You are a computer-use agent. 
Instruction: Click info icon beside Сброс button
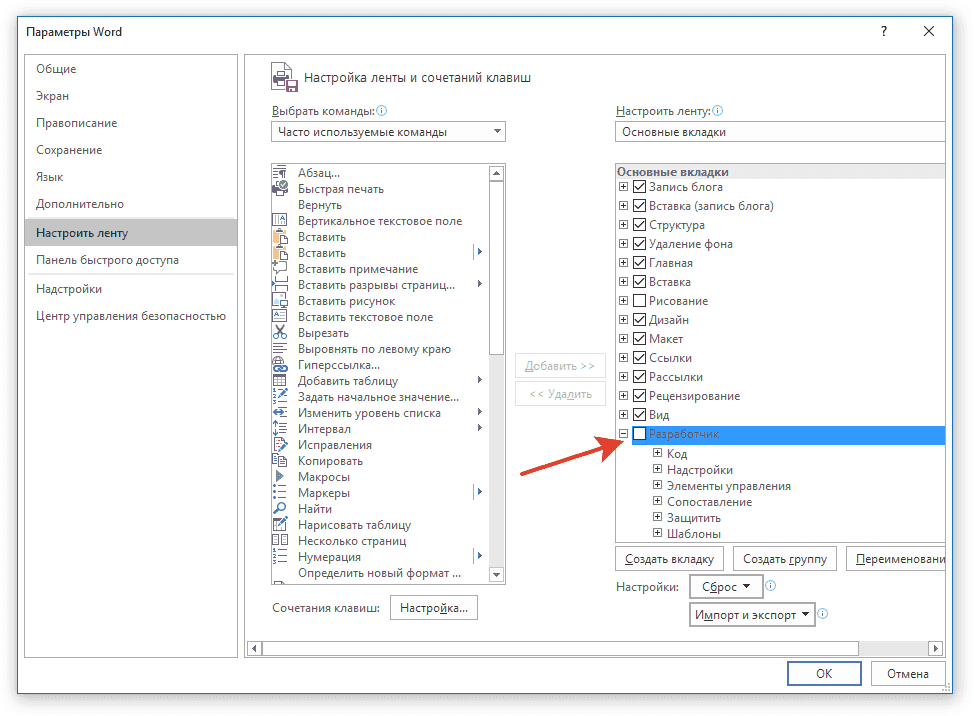point(771,586)
